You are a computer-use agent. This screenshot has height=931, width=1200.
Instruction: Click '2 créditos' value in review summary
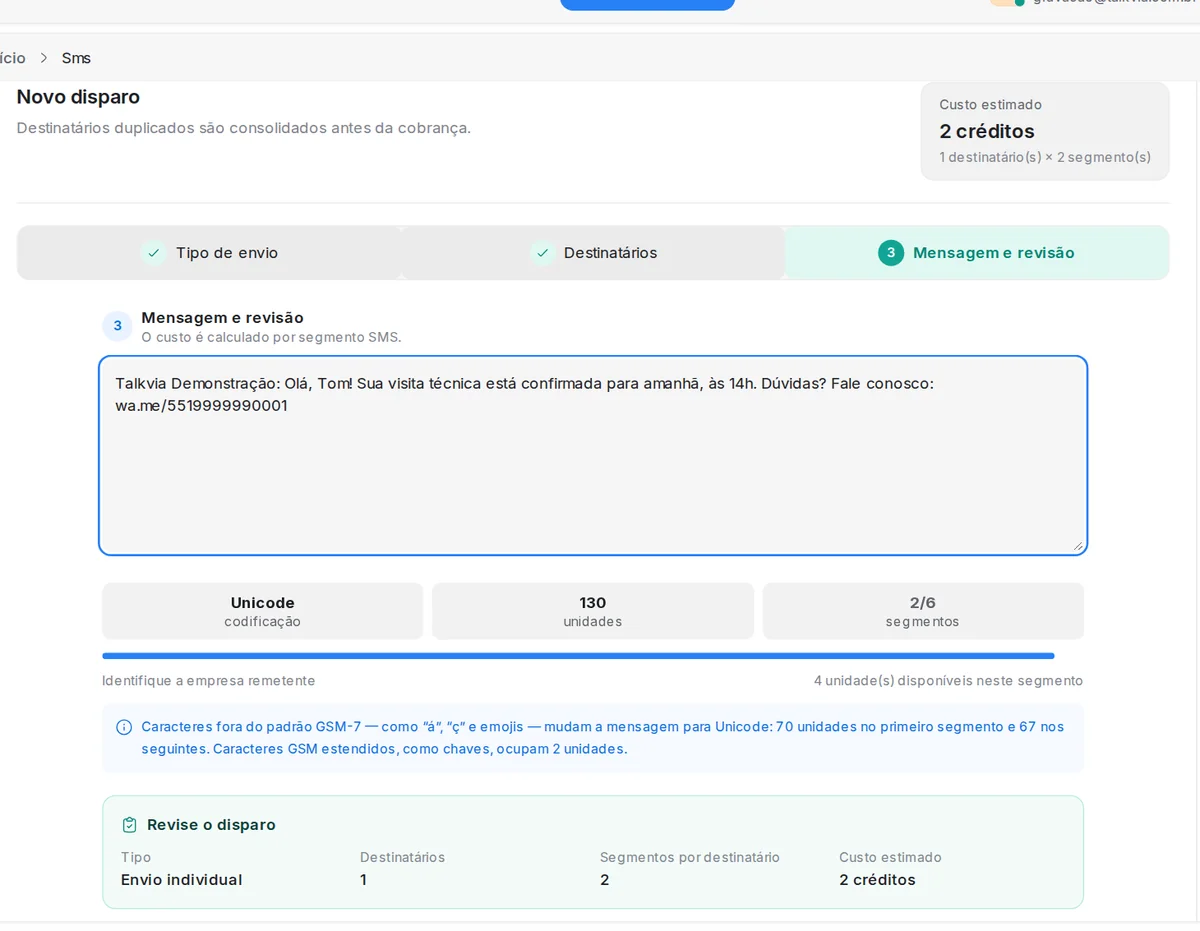[877, 880]
